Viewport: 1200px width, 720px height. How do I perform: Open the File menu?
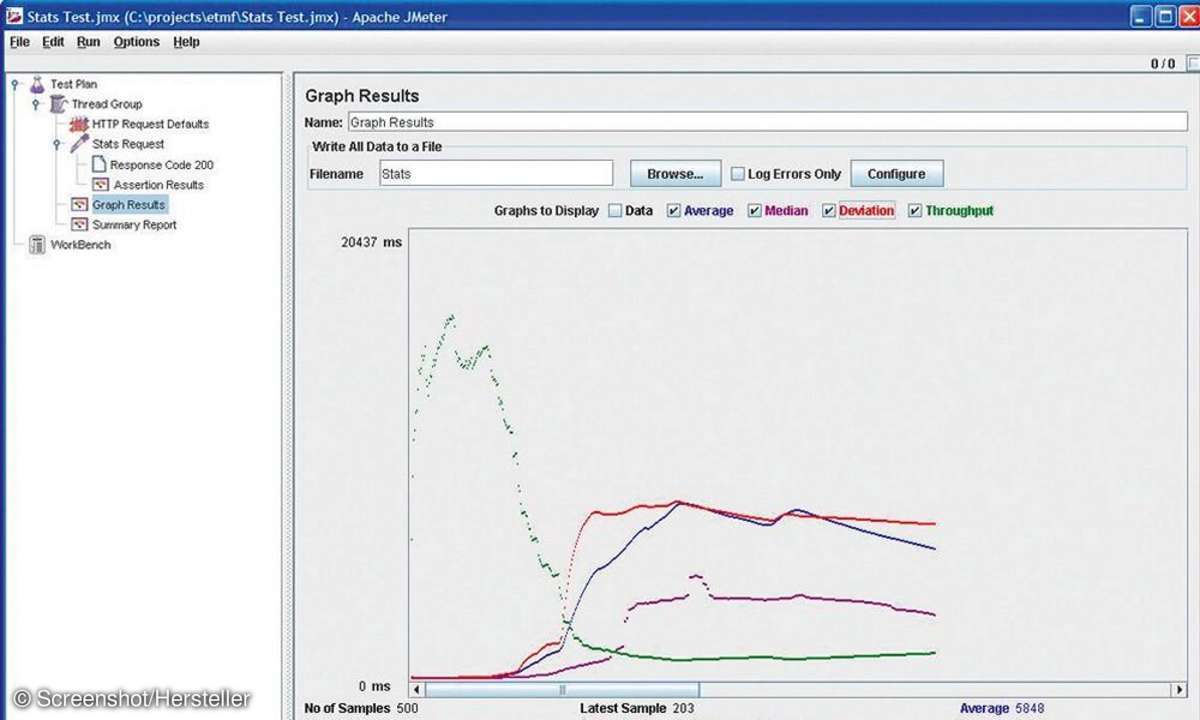coord(20,42)
